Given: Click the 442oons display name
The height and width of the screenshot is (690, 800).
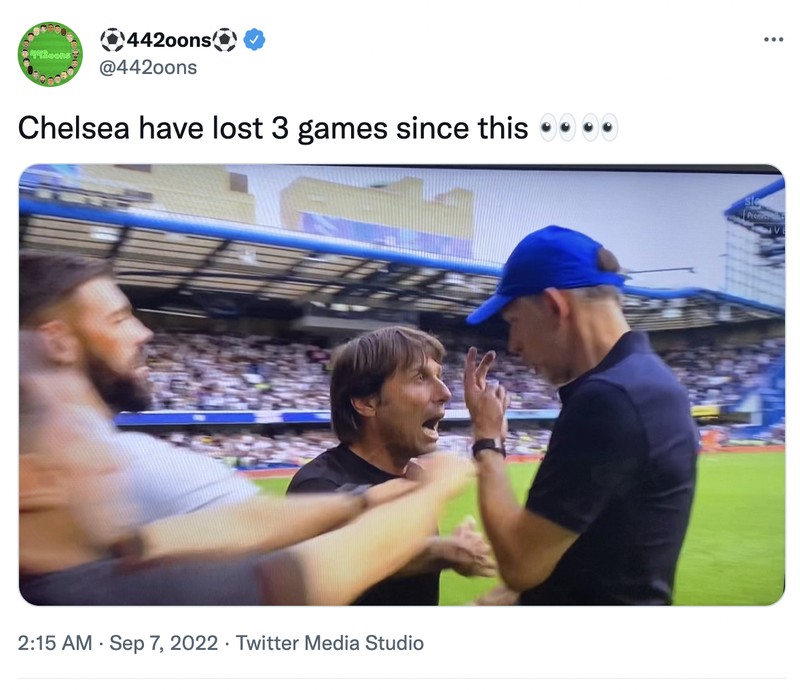Looking at the screenshot, I should coord(172,38).
